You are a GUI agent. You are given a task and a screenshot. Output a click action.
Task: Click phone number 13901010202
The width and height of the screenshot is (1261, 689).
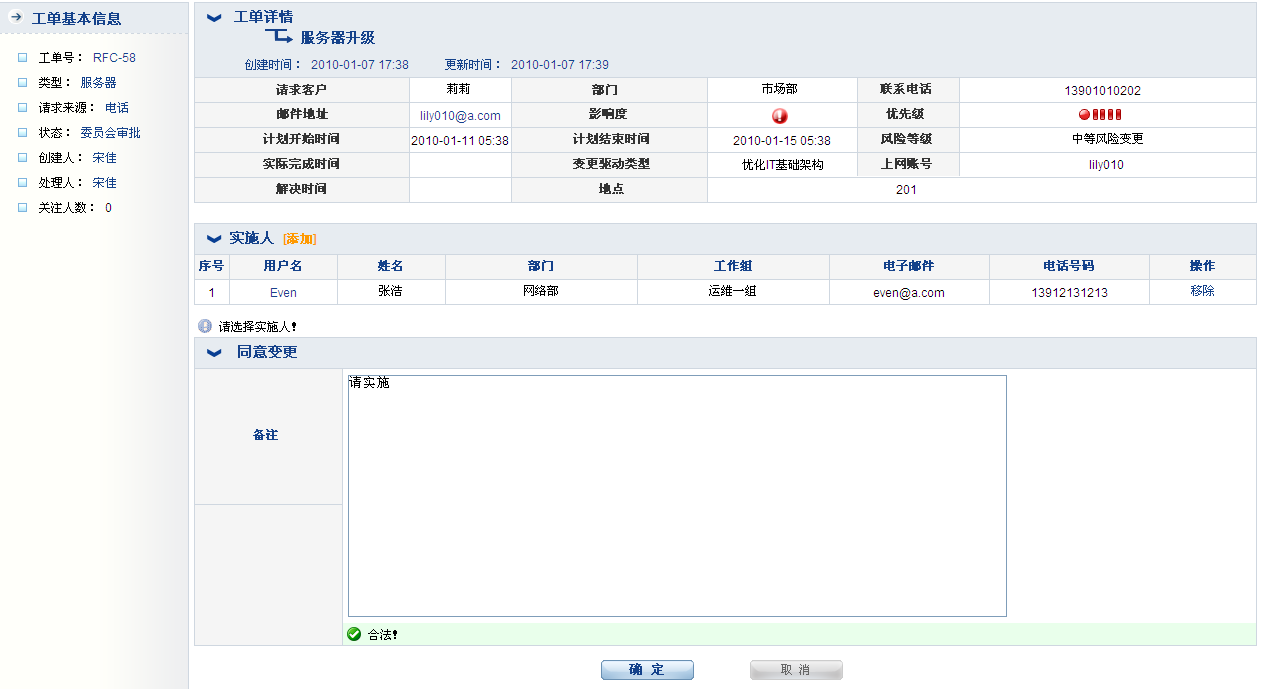click(x=1102, y=91)
